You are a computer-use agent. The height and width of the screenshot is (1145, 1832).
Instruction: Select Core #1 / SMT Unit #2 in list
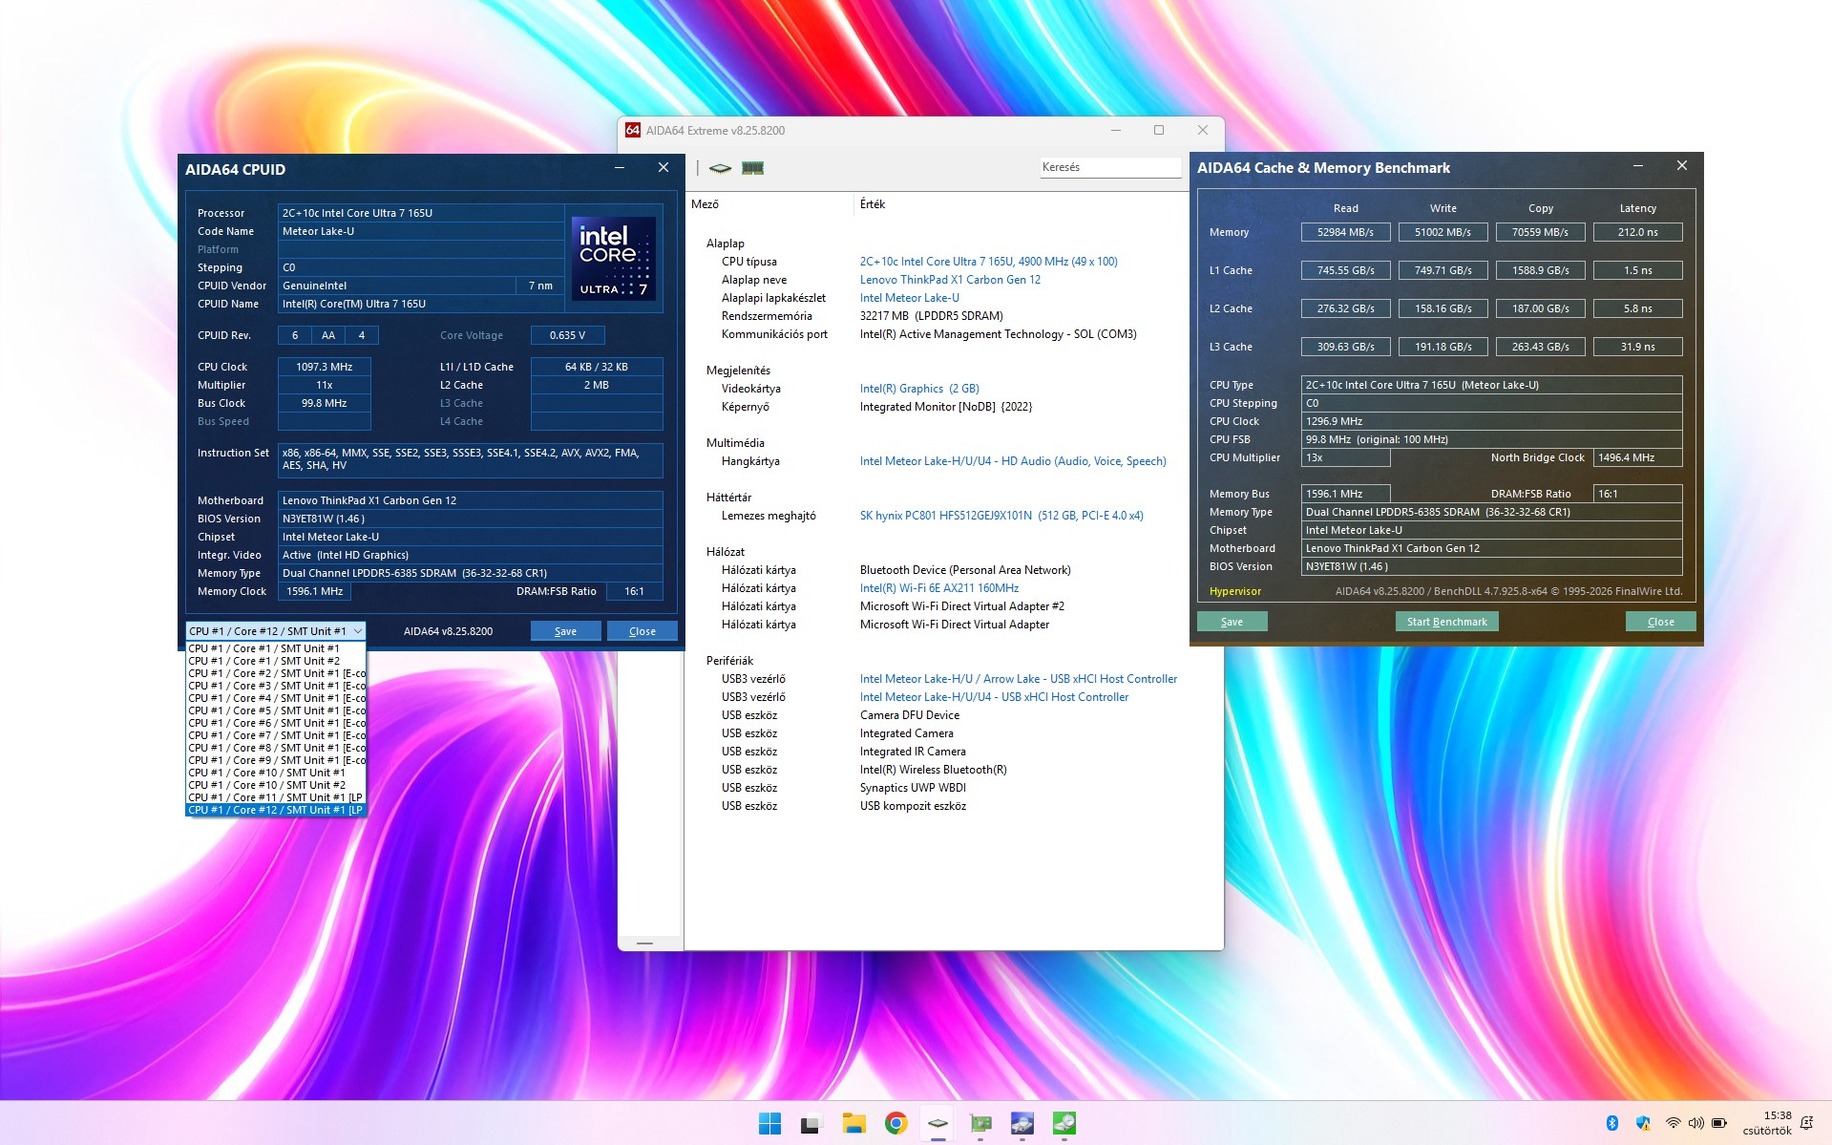[x=276, y=661]
